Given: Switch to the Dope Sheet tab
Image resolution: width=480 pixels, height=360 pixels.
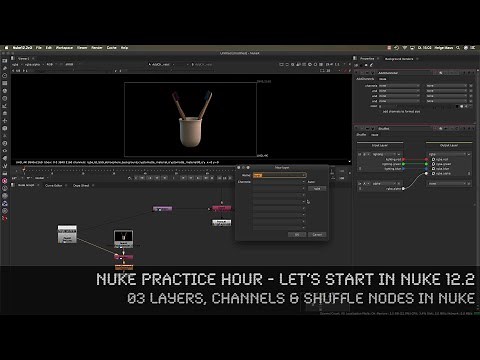Looking at the screenshot, I should click(81, 185).
